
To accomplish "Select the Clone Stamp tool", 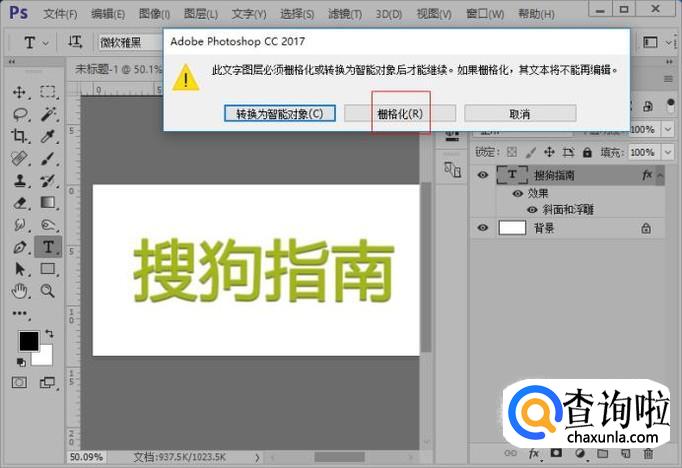I will 19,181.
